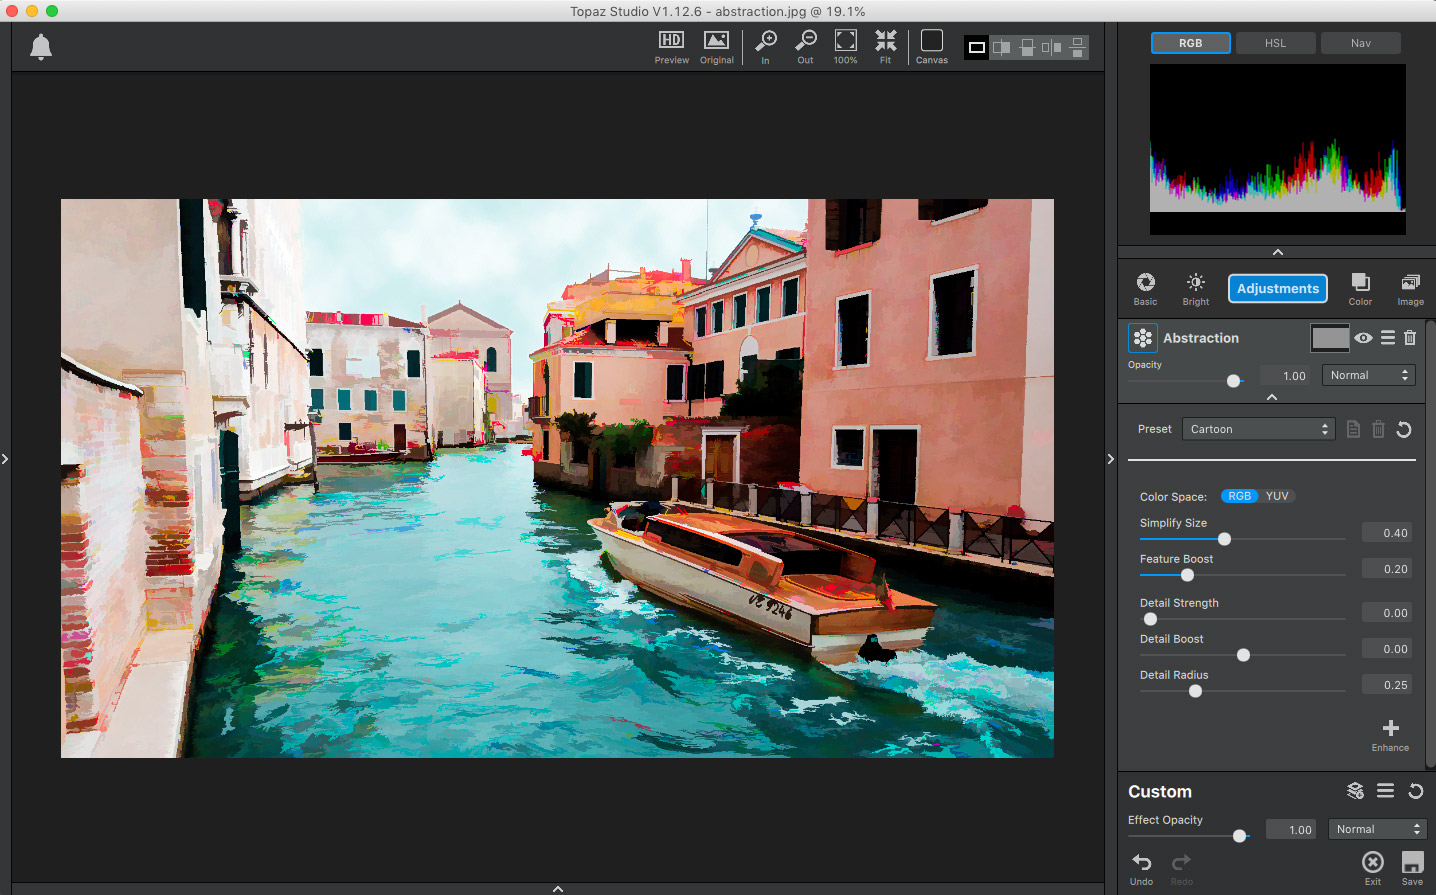Click the Adjustments button

pyautogui.click(x=1277, y=288)
